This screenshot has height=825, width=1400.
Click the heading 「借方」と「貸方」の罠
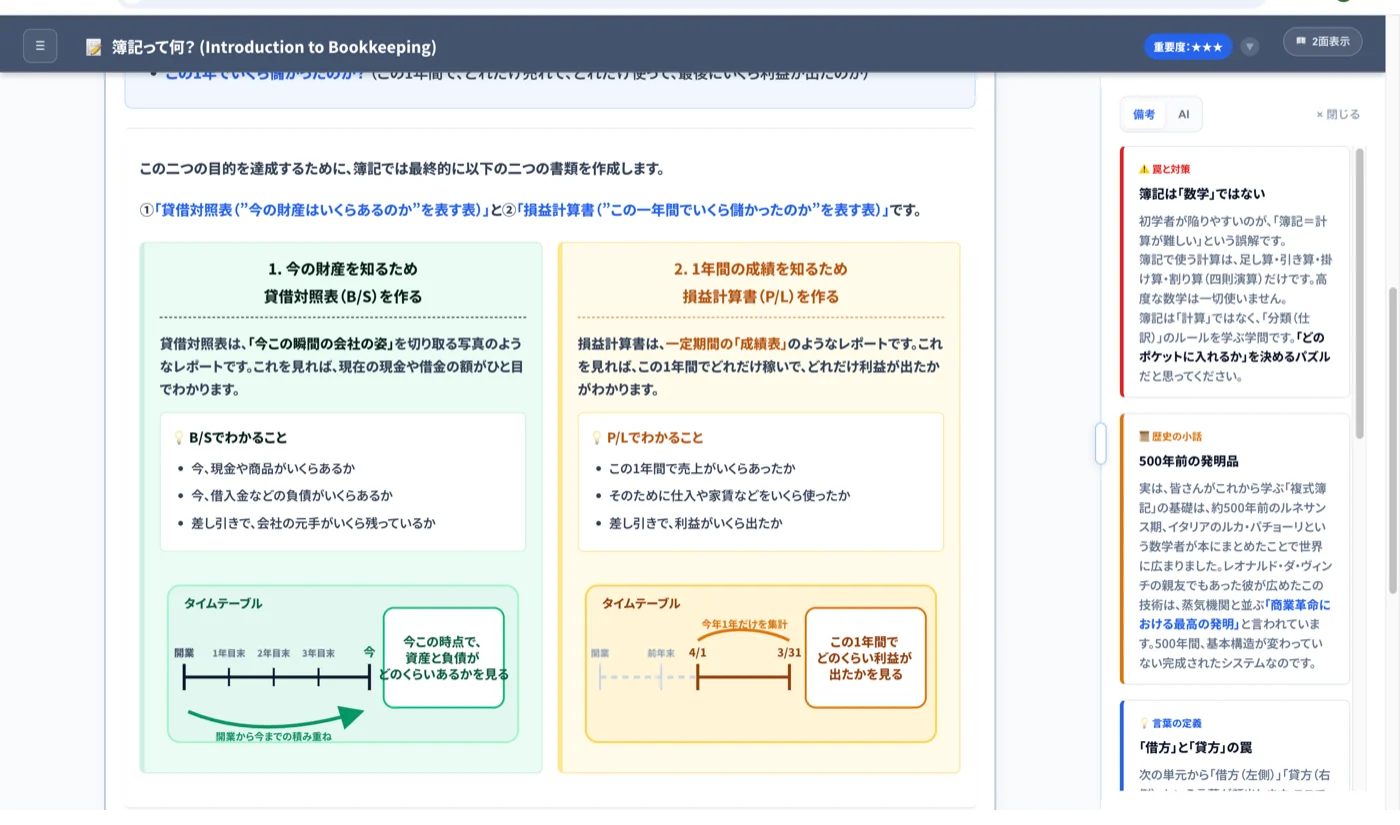[1196, 747]
